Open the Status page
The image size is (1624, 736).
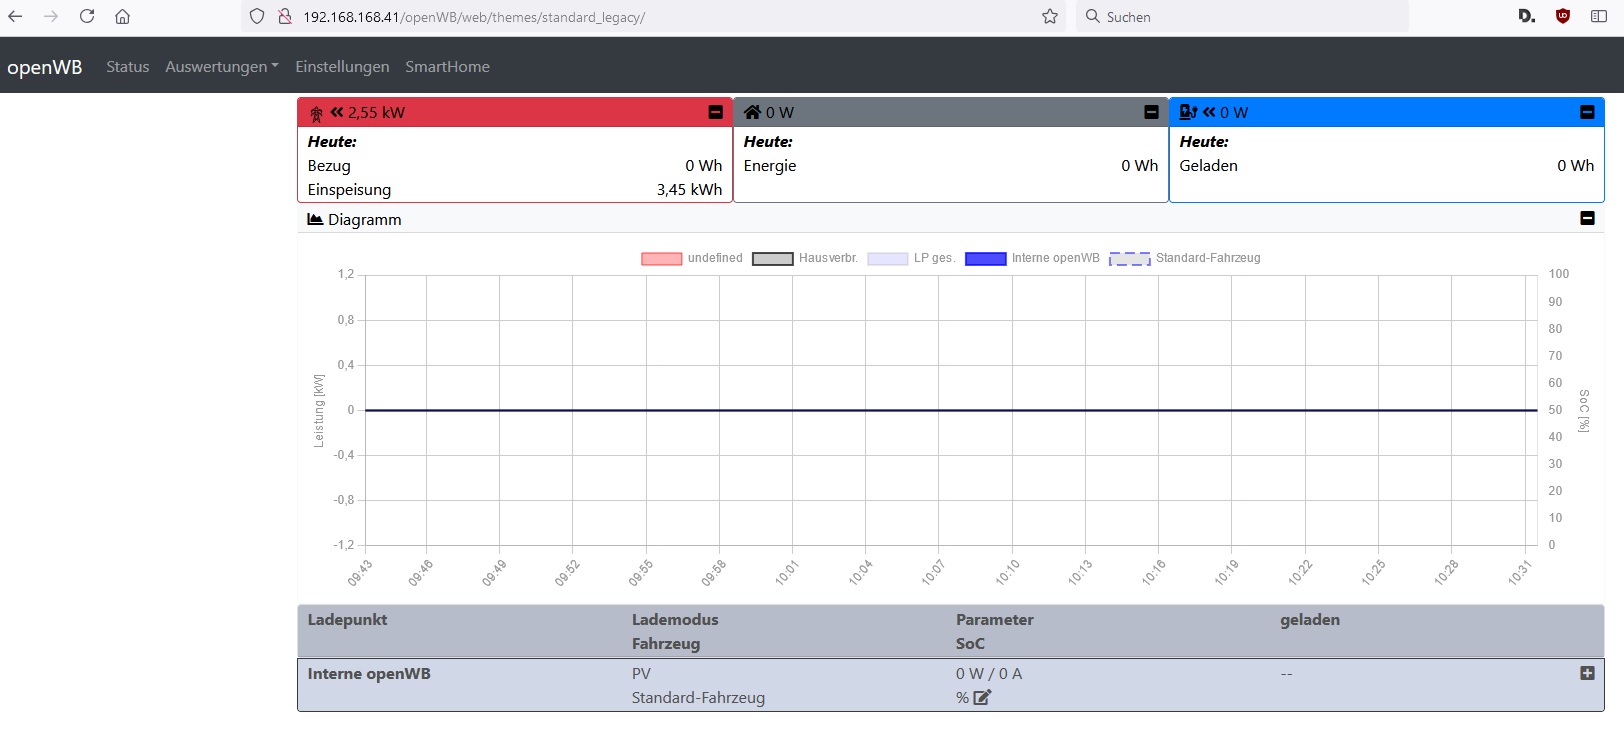tap(128, 66)
